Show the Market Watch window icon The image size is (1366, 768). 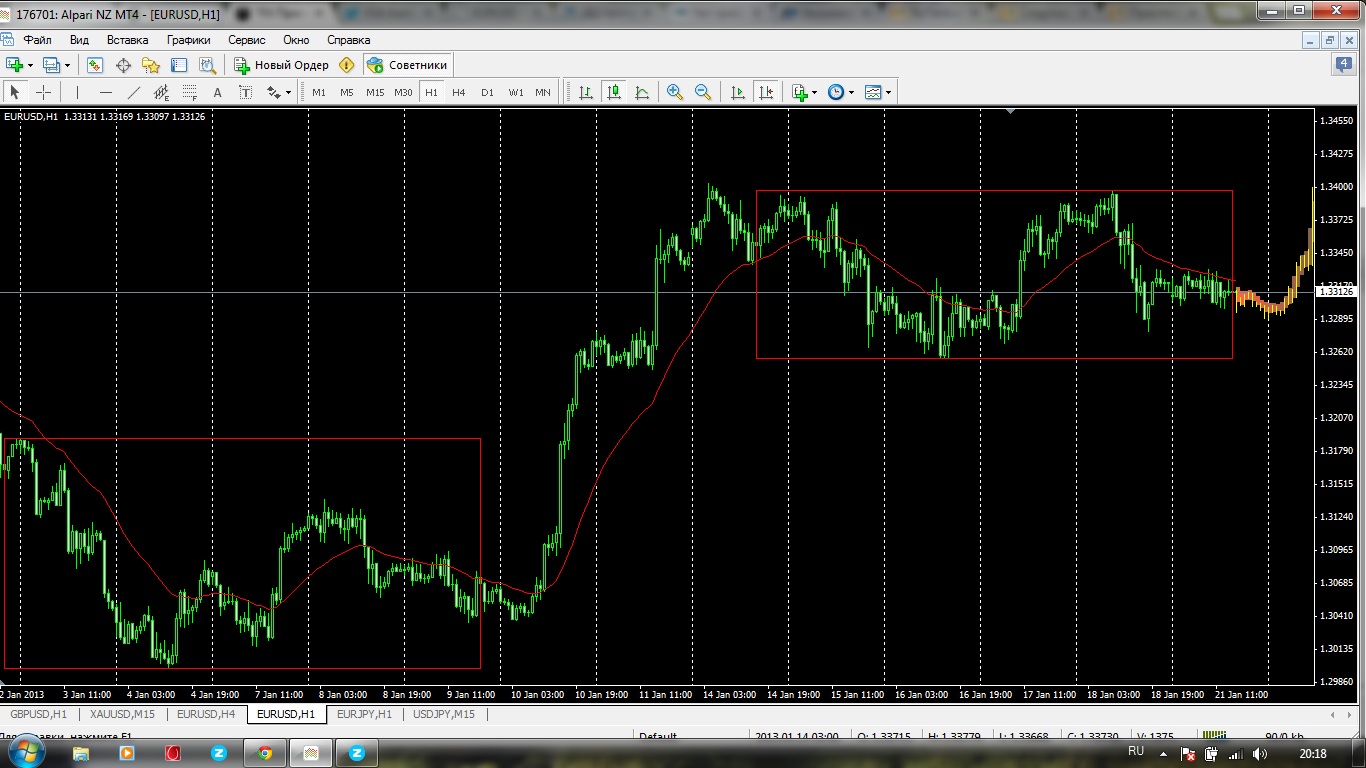click(x=95, y=65)
